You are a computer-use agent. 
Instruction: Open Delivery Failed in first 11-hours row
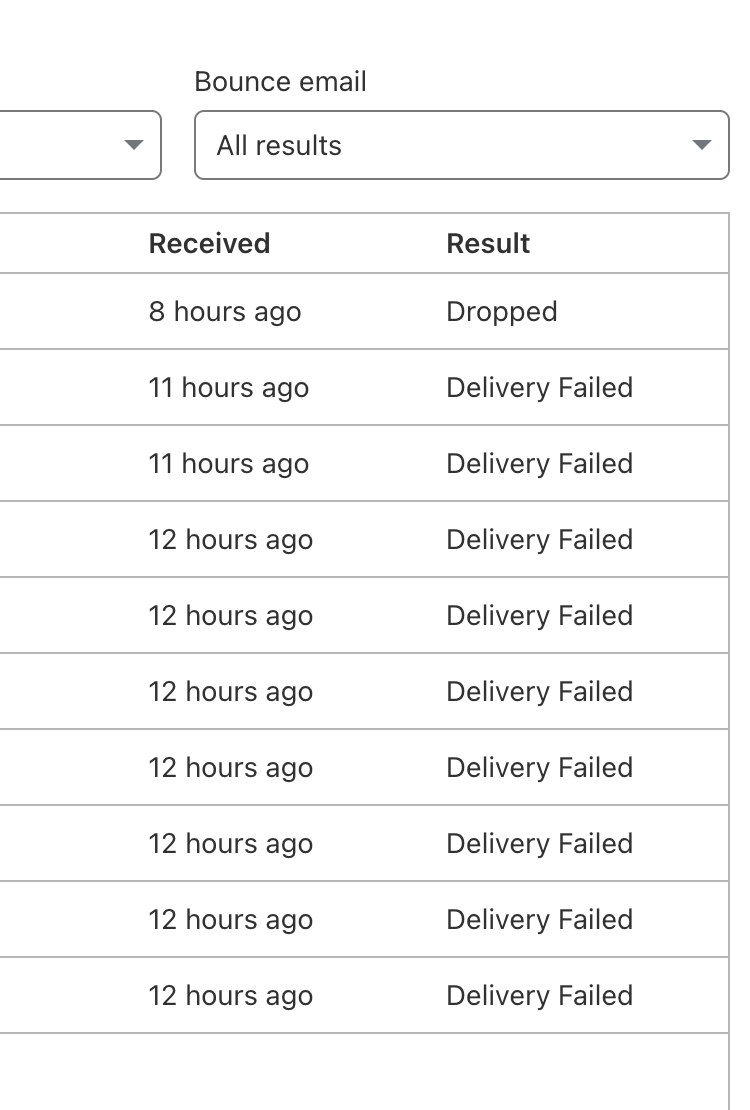pos(539,387)
